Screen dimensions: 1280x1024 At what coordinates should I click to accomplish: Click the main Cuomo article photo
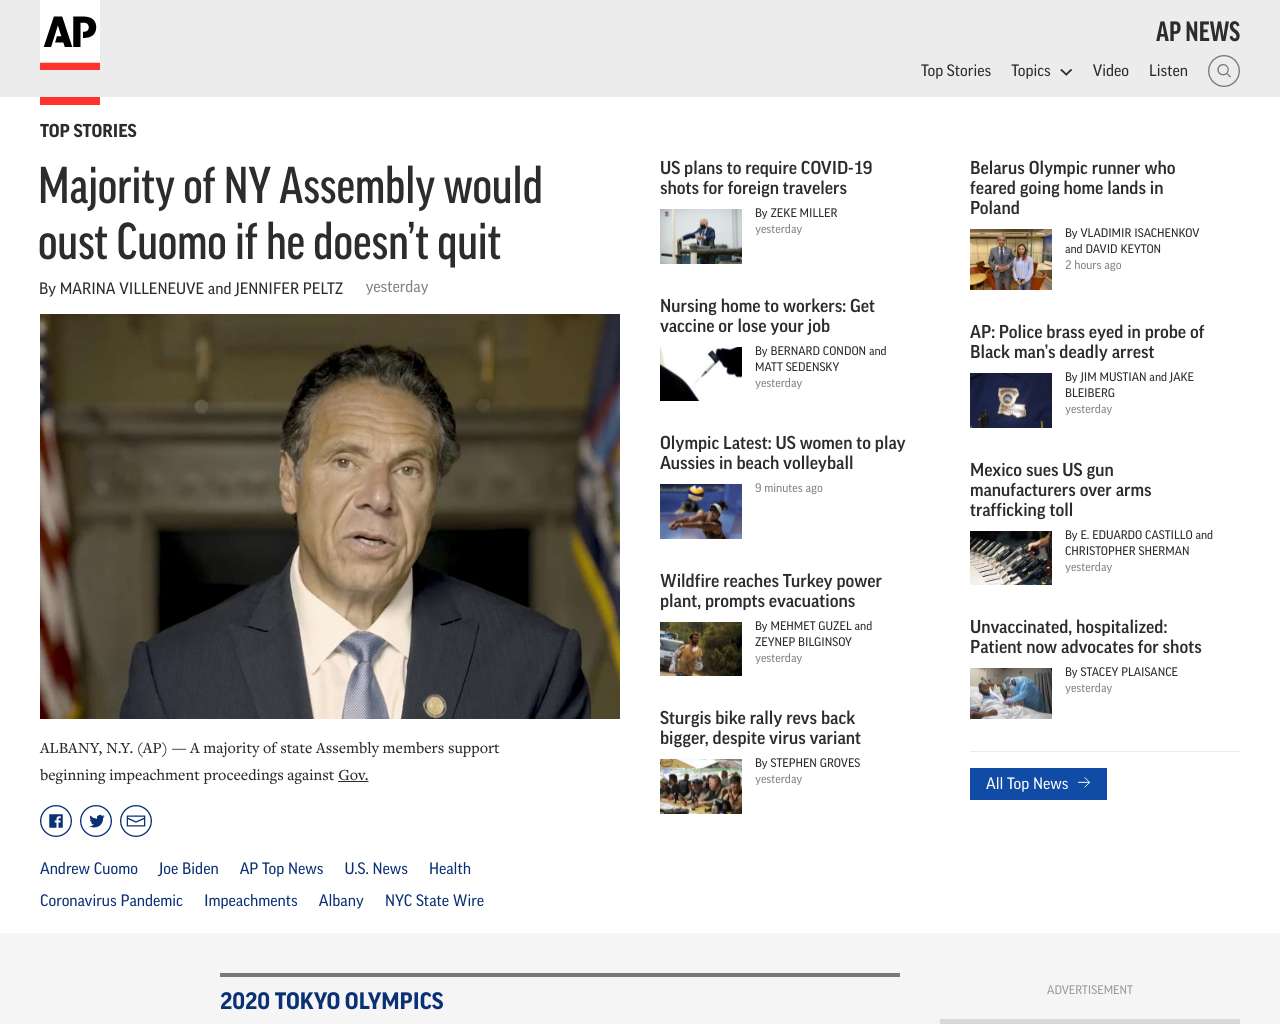[330, 516]
